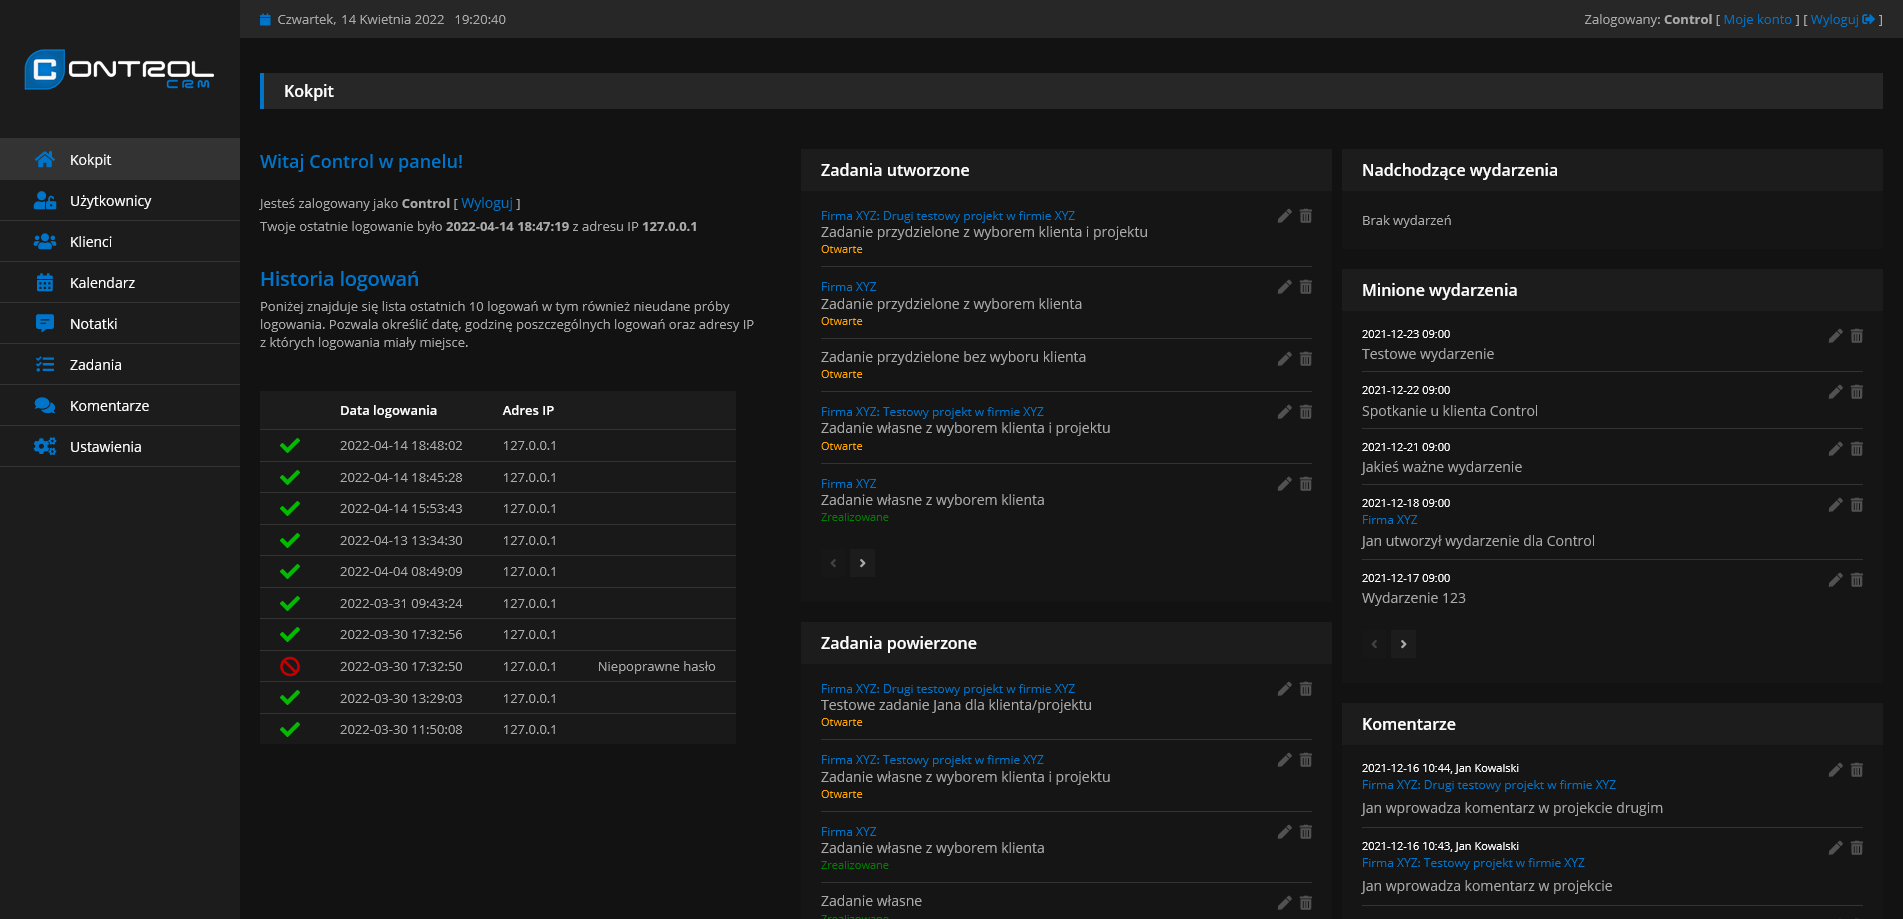
Task: Select Notatki in the sidebar
Action: tap(120, 324)
